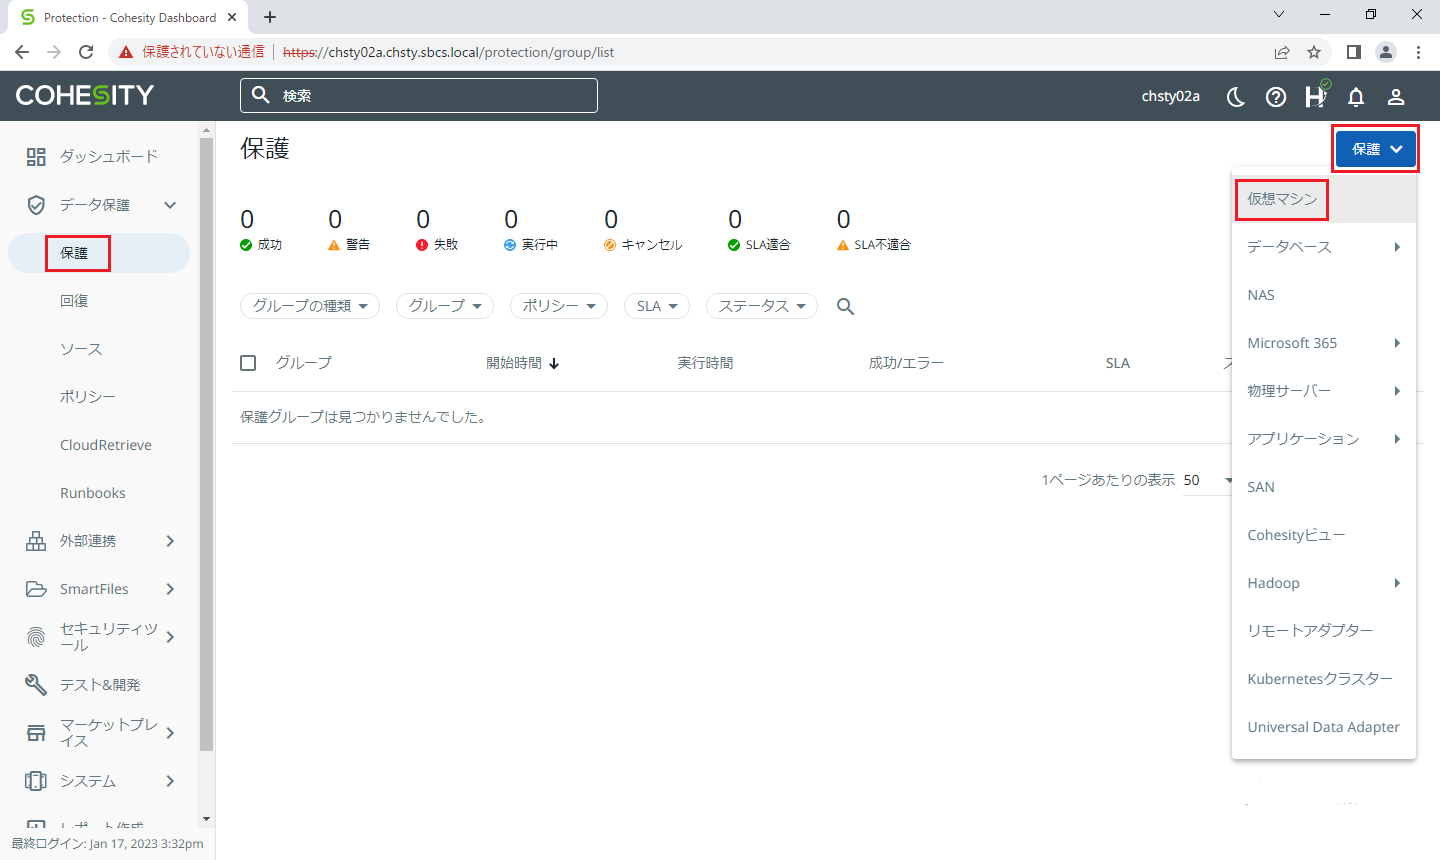Click the sidebar vertical scrollbar

click(207, 444)
